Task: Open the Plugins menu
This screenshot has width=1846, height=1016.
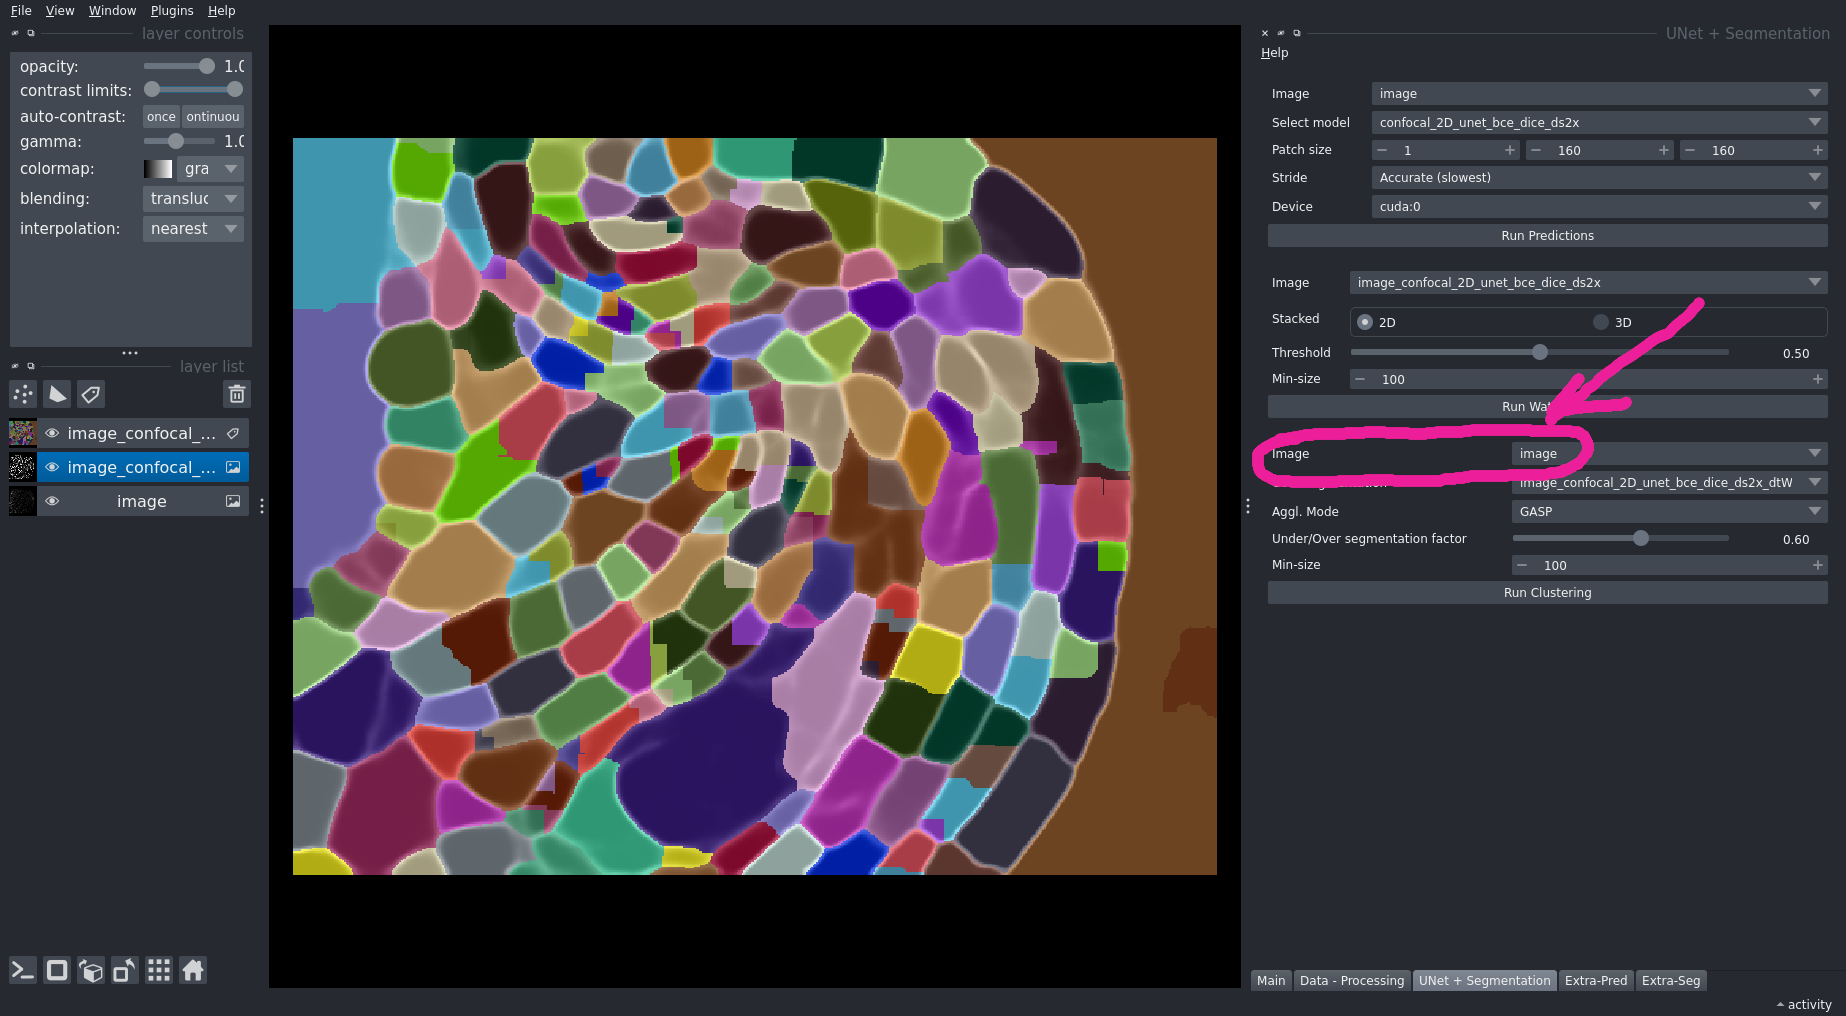Action: click(171, 10)
